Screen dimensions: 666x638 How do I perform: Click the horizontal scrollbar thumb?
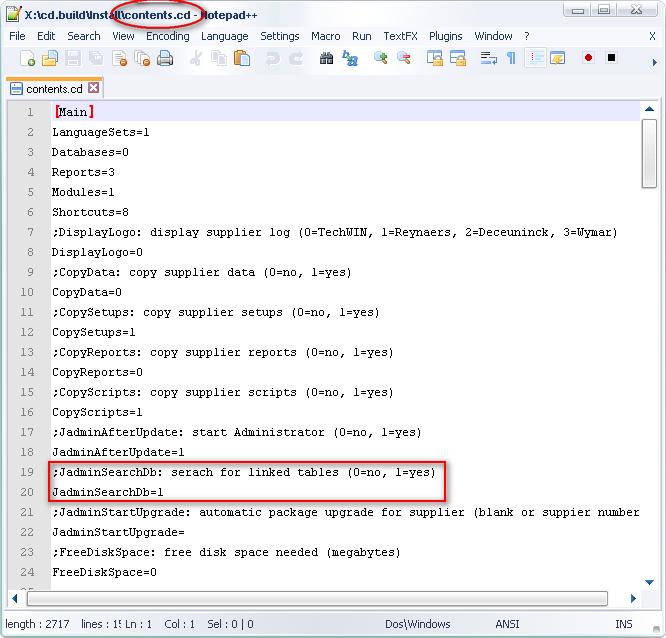(317, 598)
